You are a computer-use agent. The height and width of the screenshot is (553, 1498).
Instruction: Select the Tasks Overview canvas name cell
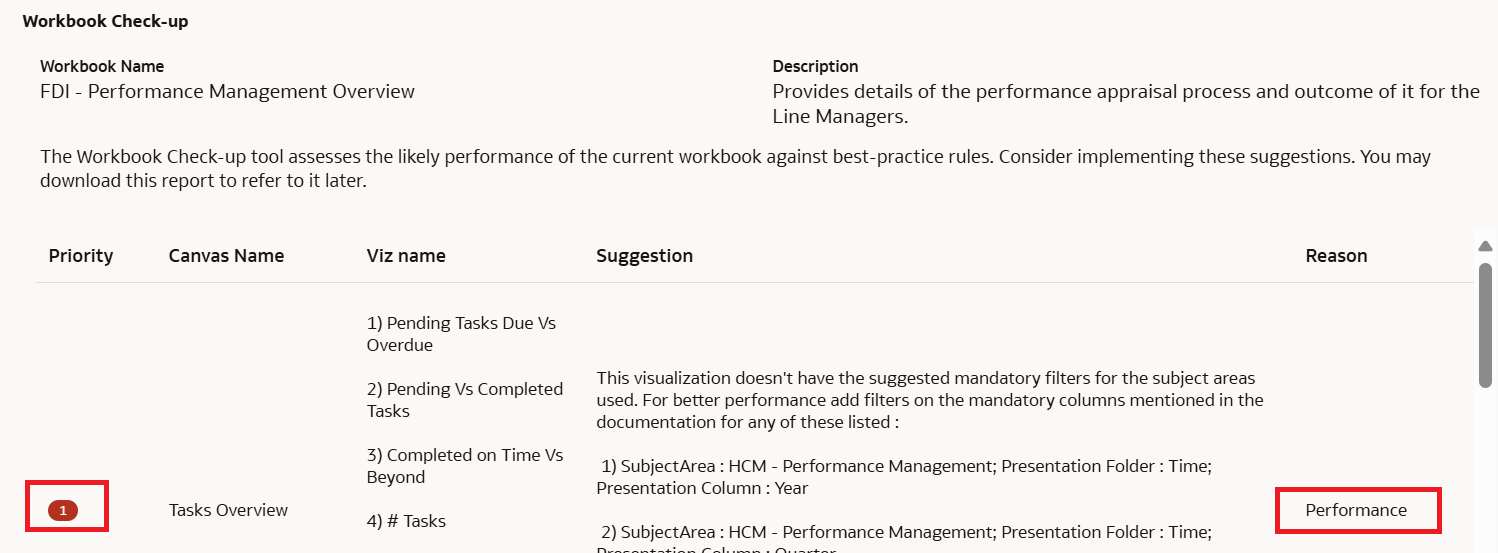229,510
